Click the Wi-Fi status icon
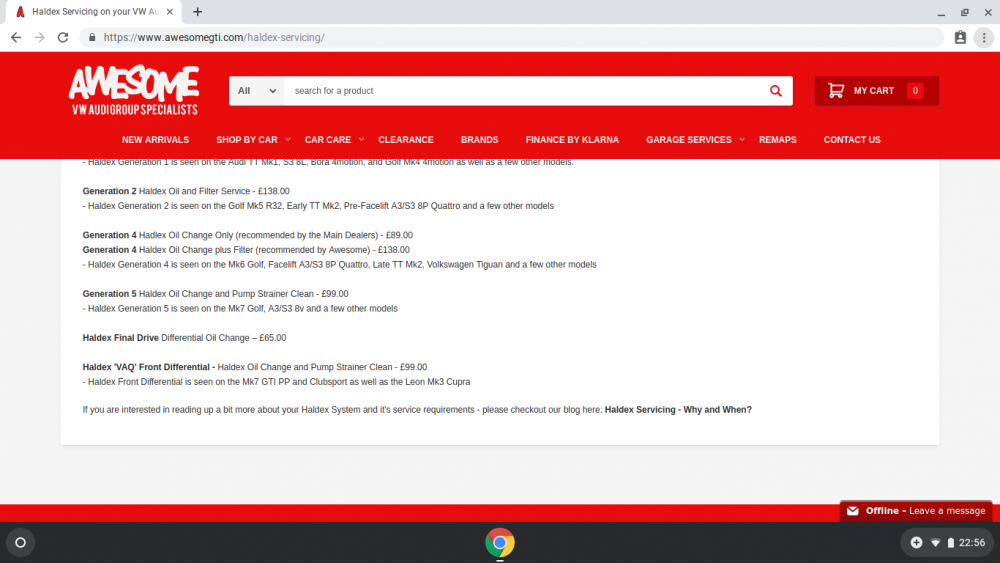Viewport: 1000px width, 563px height. coord(935,543)
